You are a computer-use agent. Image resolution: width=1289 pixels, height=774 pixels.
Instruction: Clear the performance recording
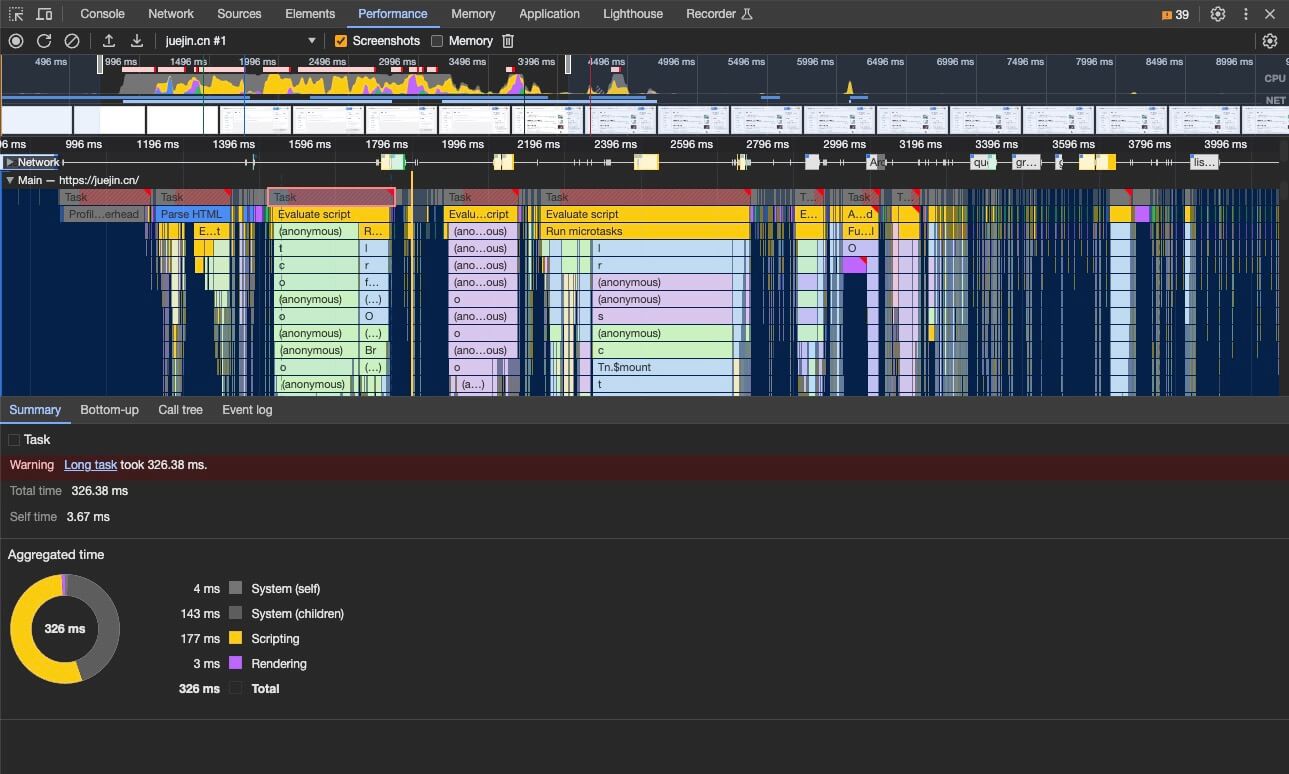[72, 41]
